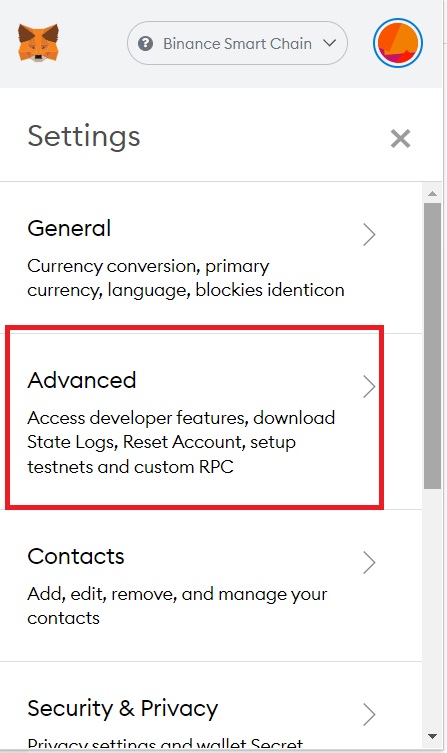Open the Security & Privacy section

click(x=211, y=705)
